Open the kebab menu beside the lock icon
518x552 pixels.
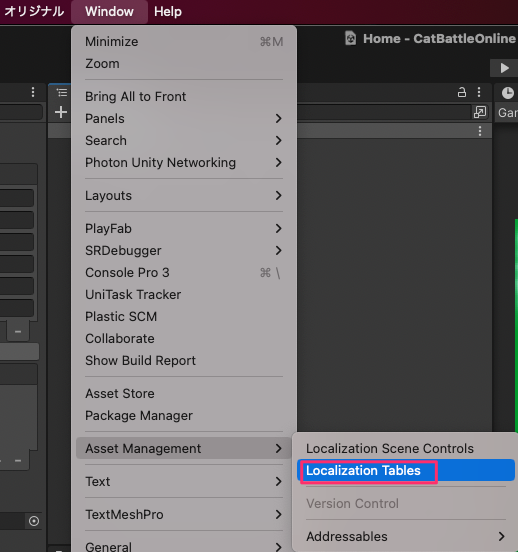[x=479, y=92]
